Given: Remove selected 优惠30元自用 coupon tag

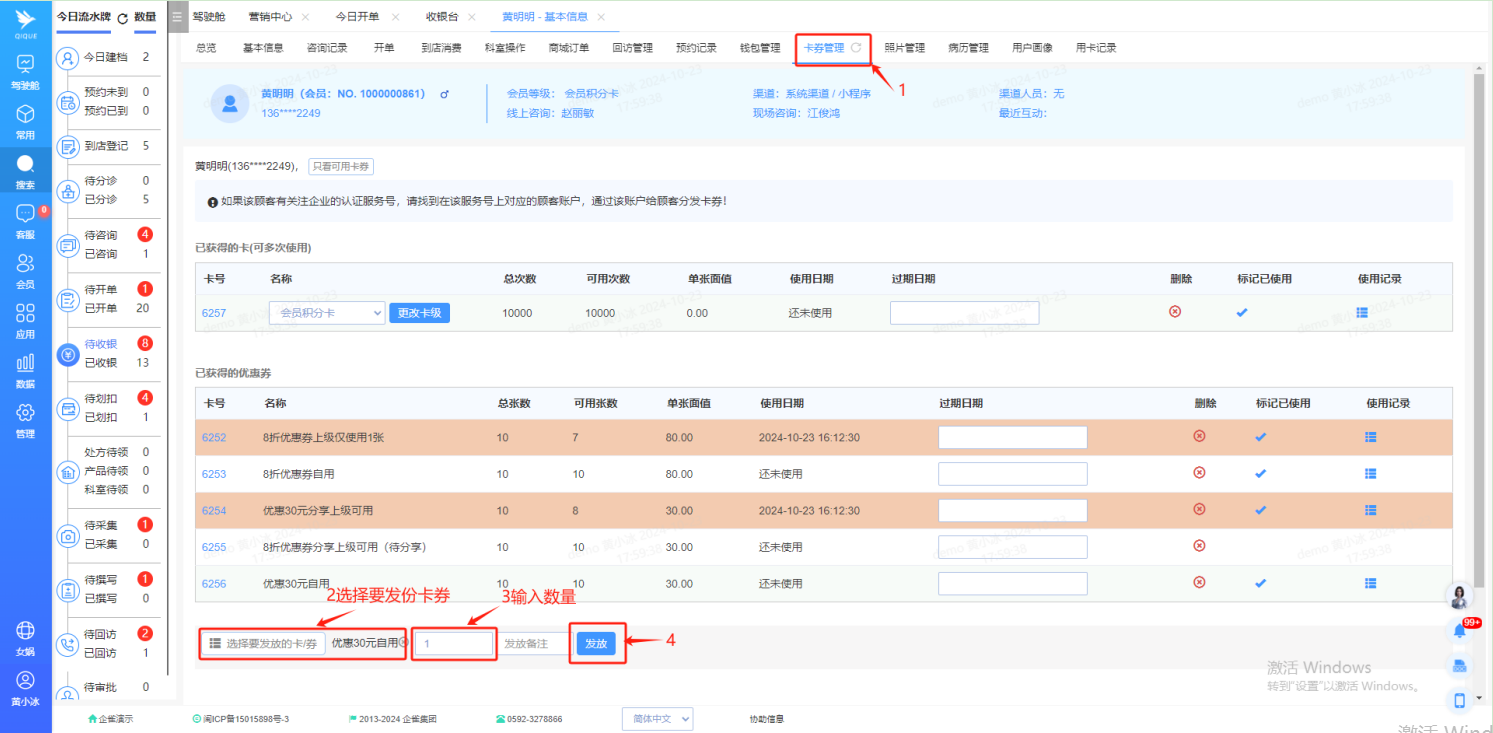Looking at the screenshot, I should click(404, 642).
